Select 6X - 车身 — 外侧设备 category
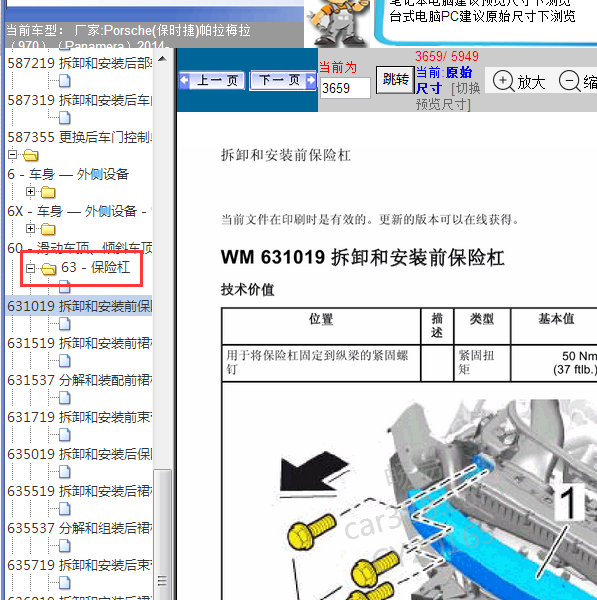 coord(80,211)
